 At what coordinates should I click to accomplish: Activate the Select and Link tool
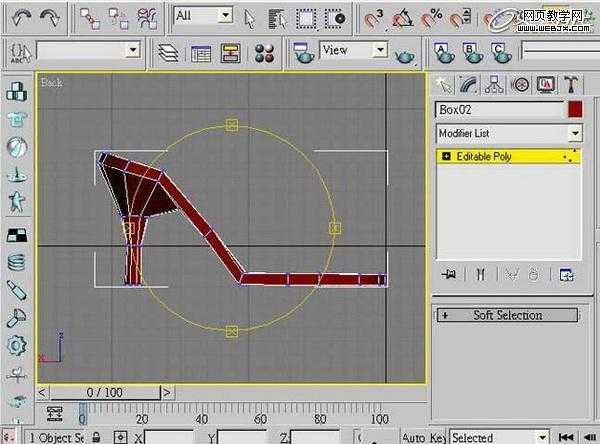tap(90, 18)
